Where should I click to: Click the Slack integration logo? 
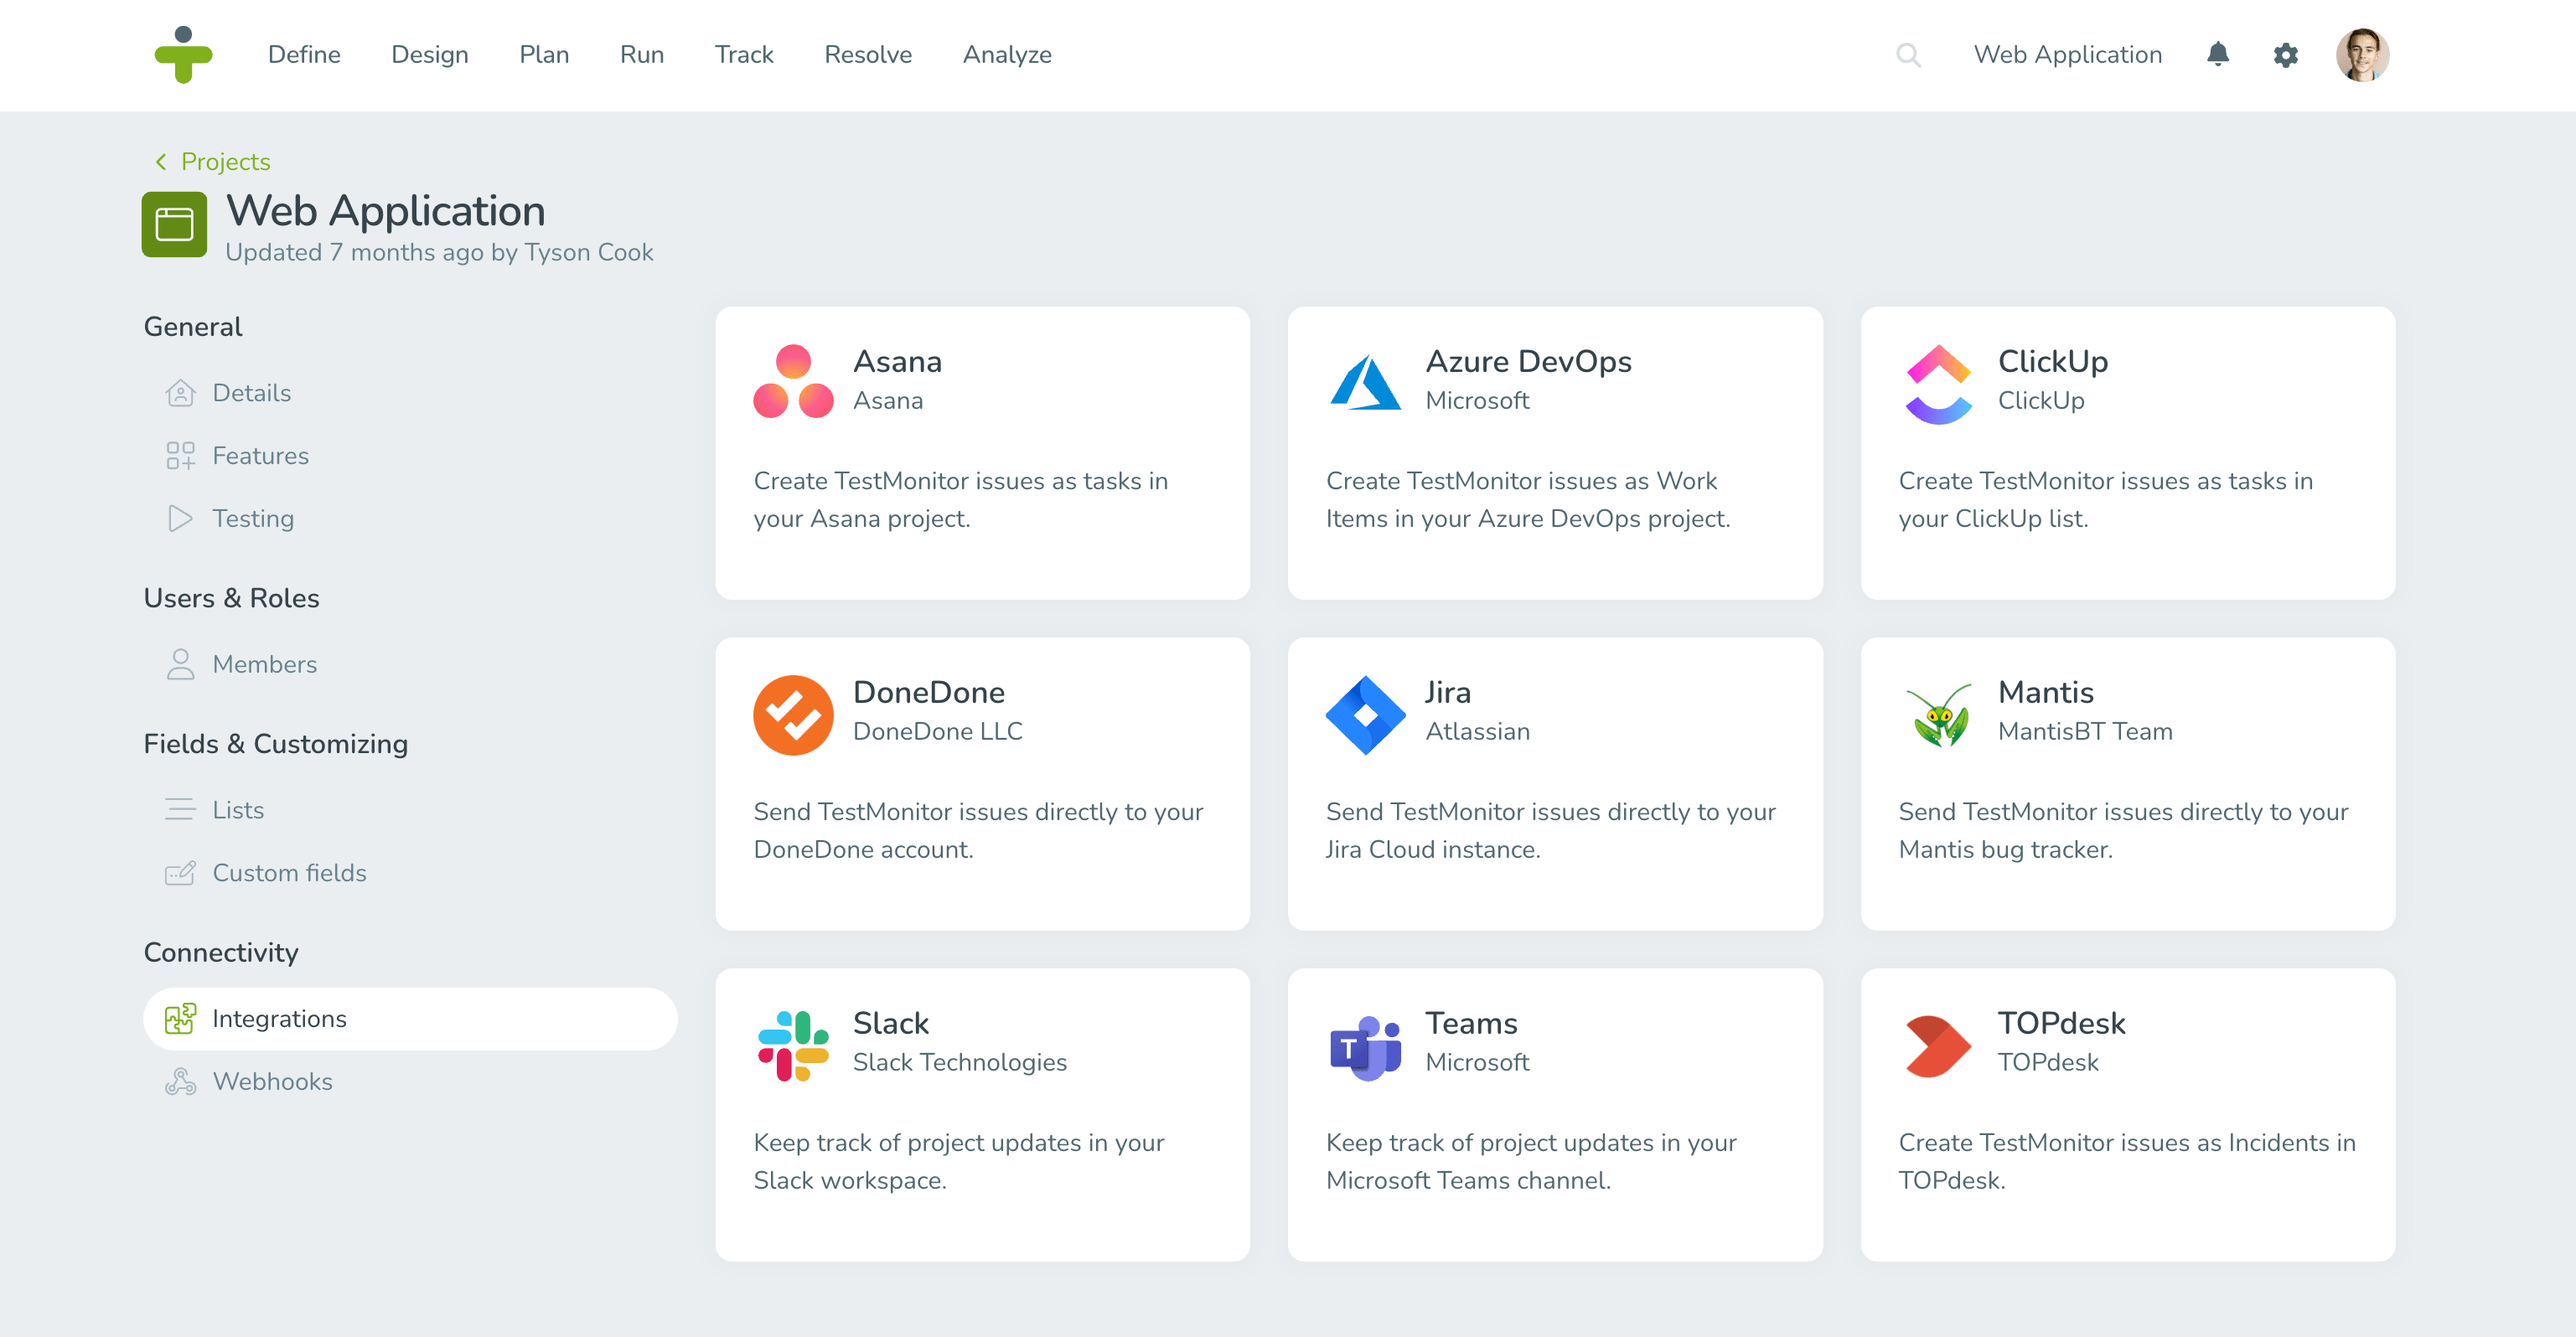coord(793,1045)
